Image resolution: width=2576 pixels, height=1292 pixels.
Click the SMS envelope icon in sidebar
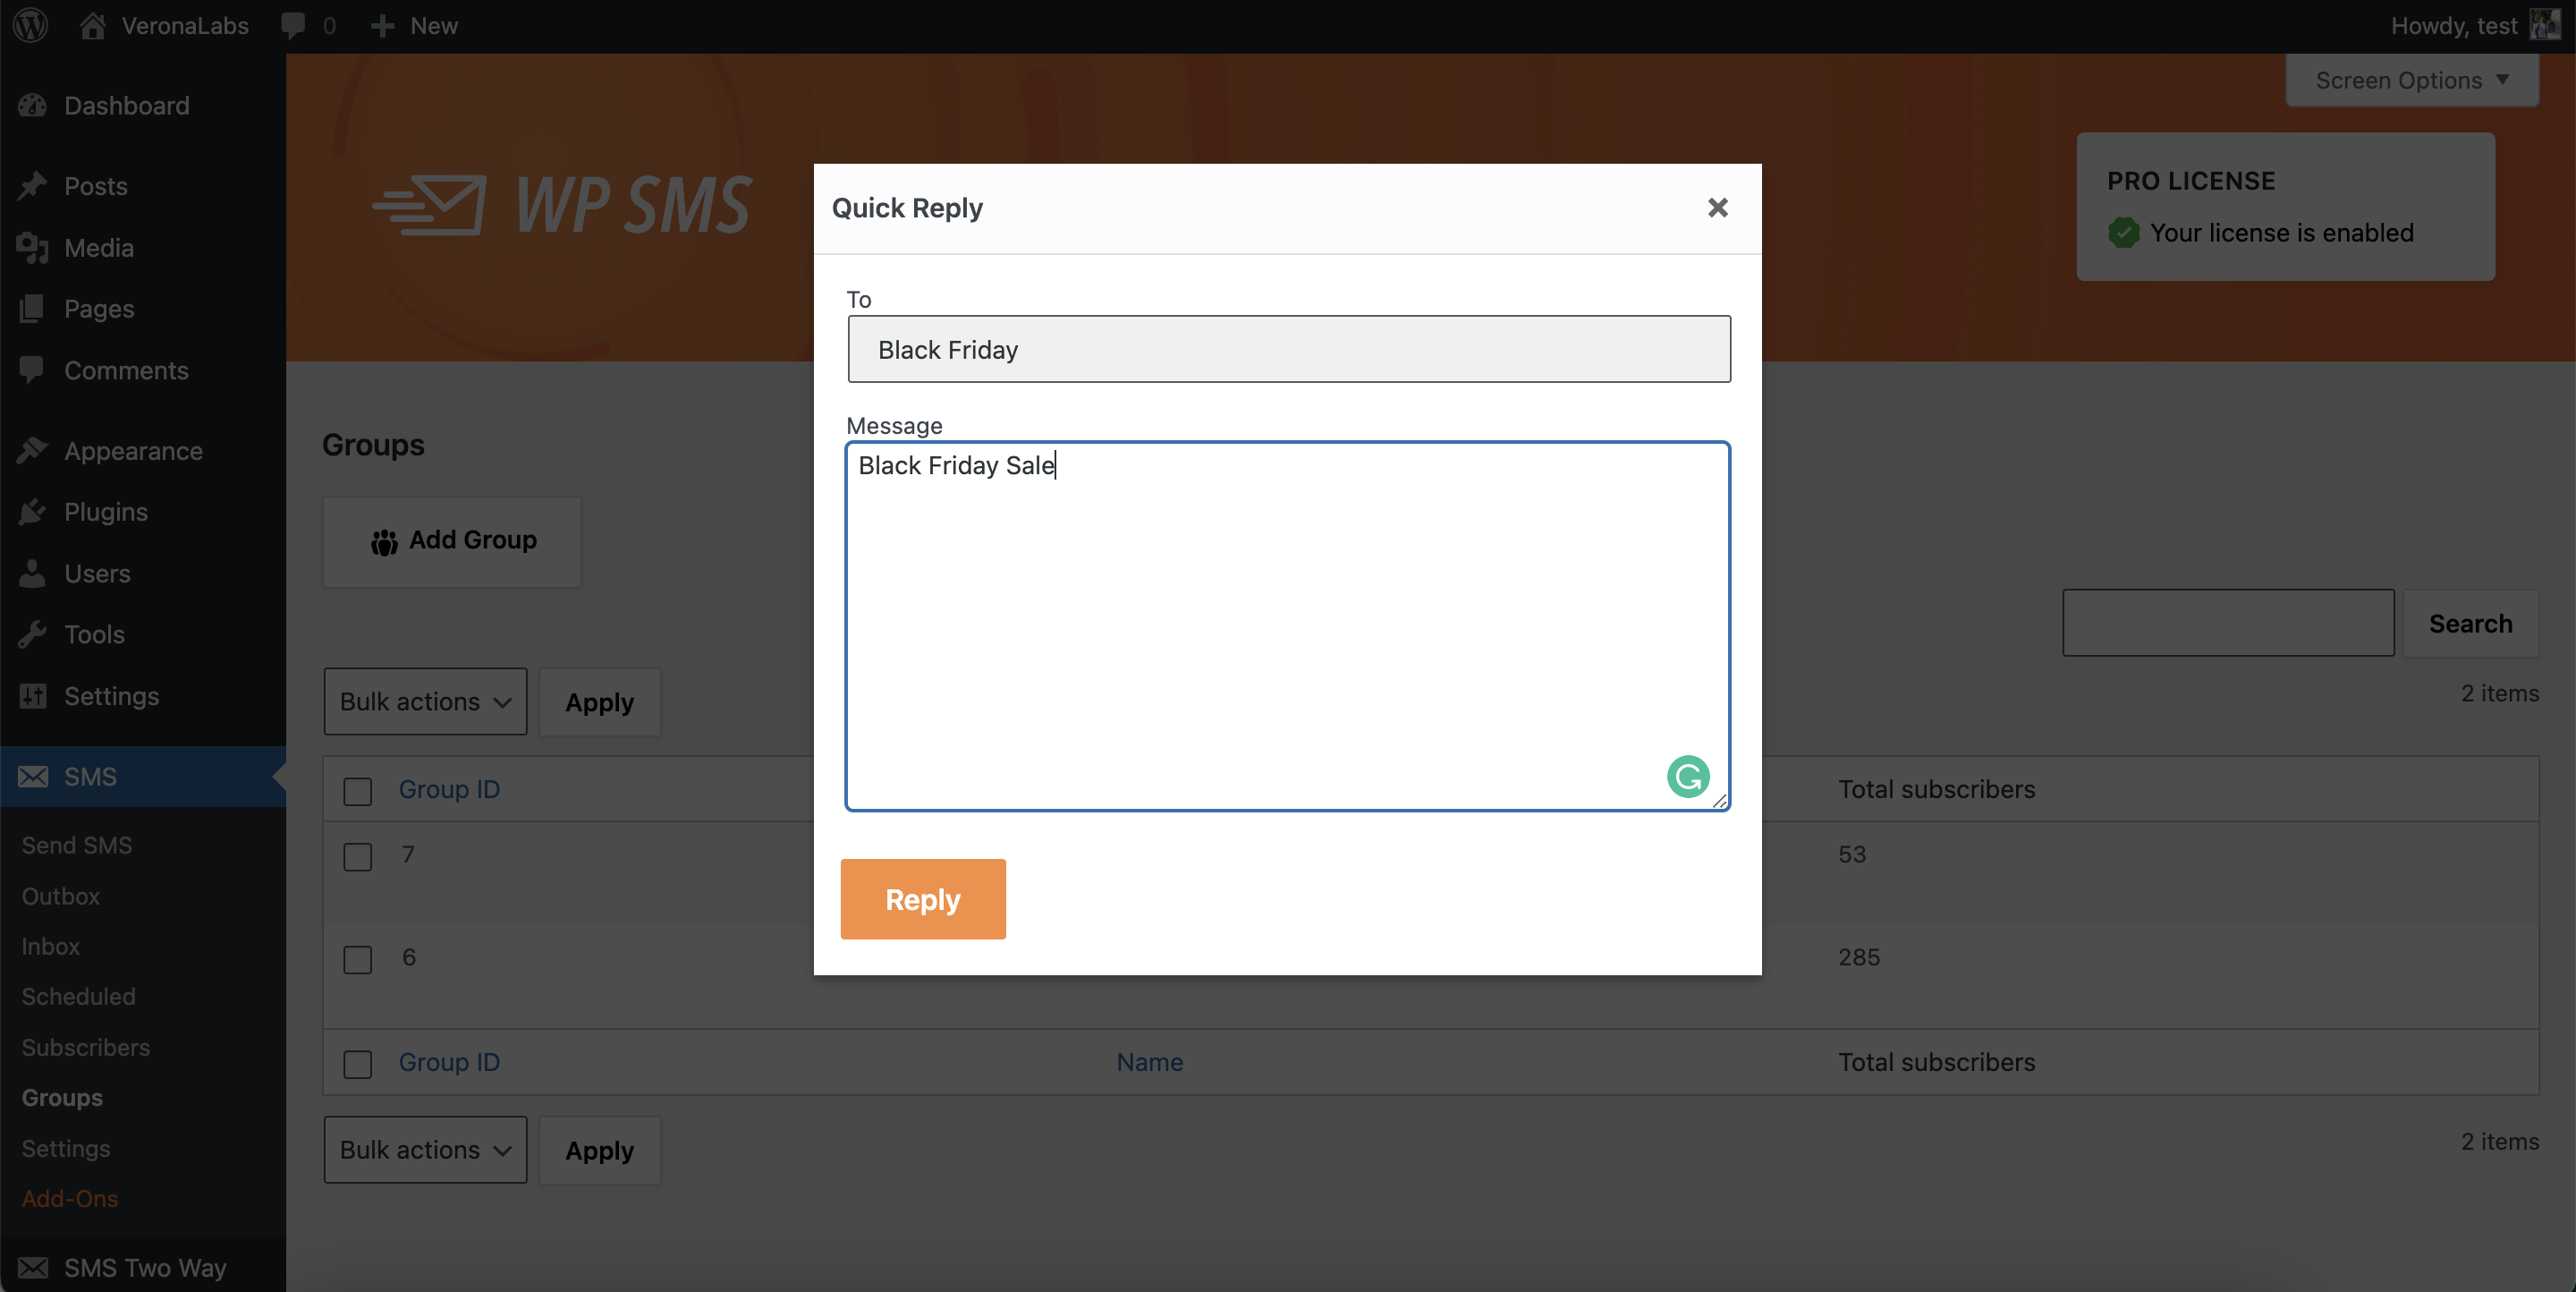(32, 777)
